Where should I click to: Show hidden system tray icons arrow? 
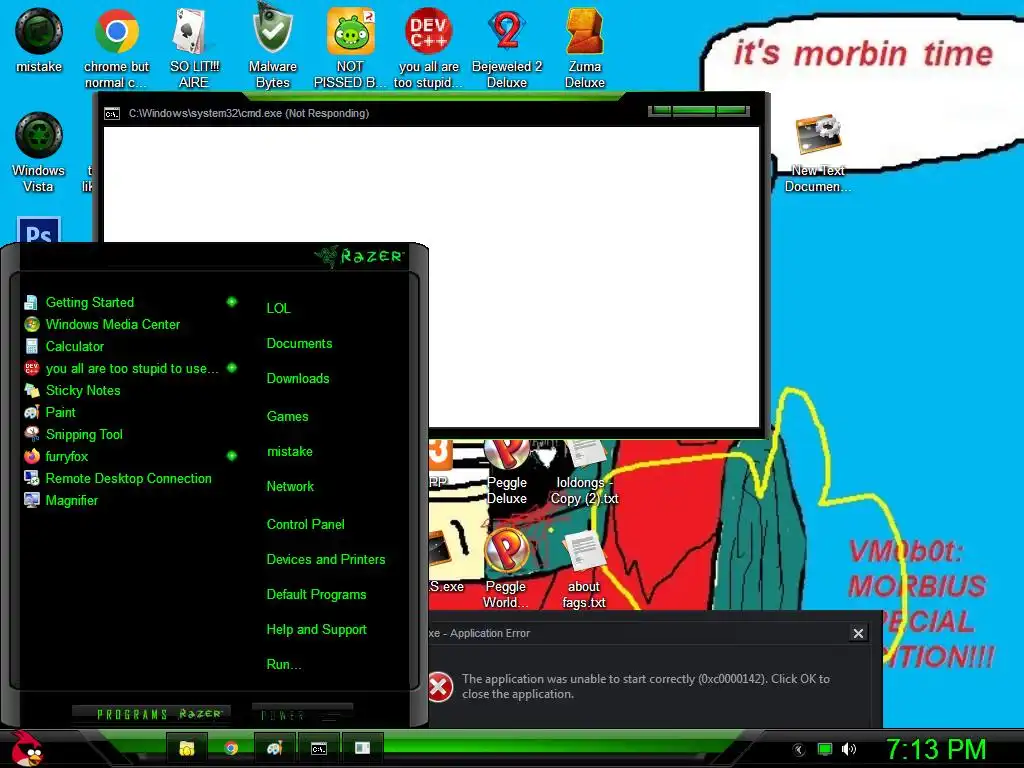click(x=799, y=750)
